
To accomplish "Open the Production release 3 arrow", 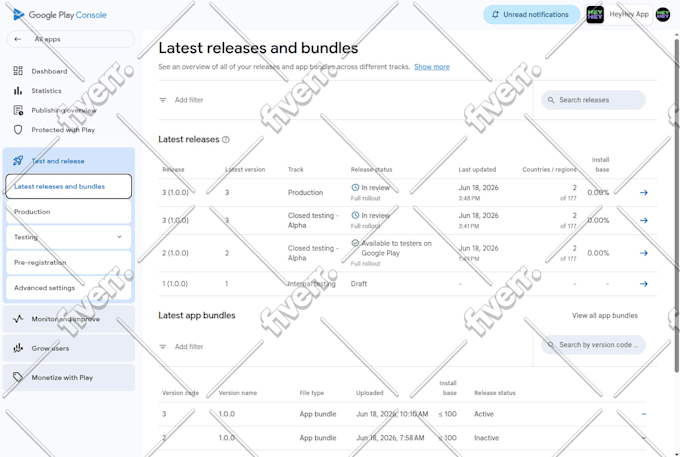I will (644, 193).
